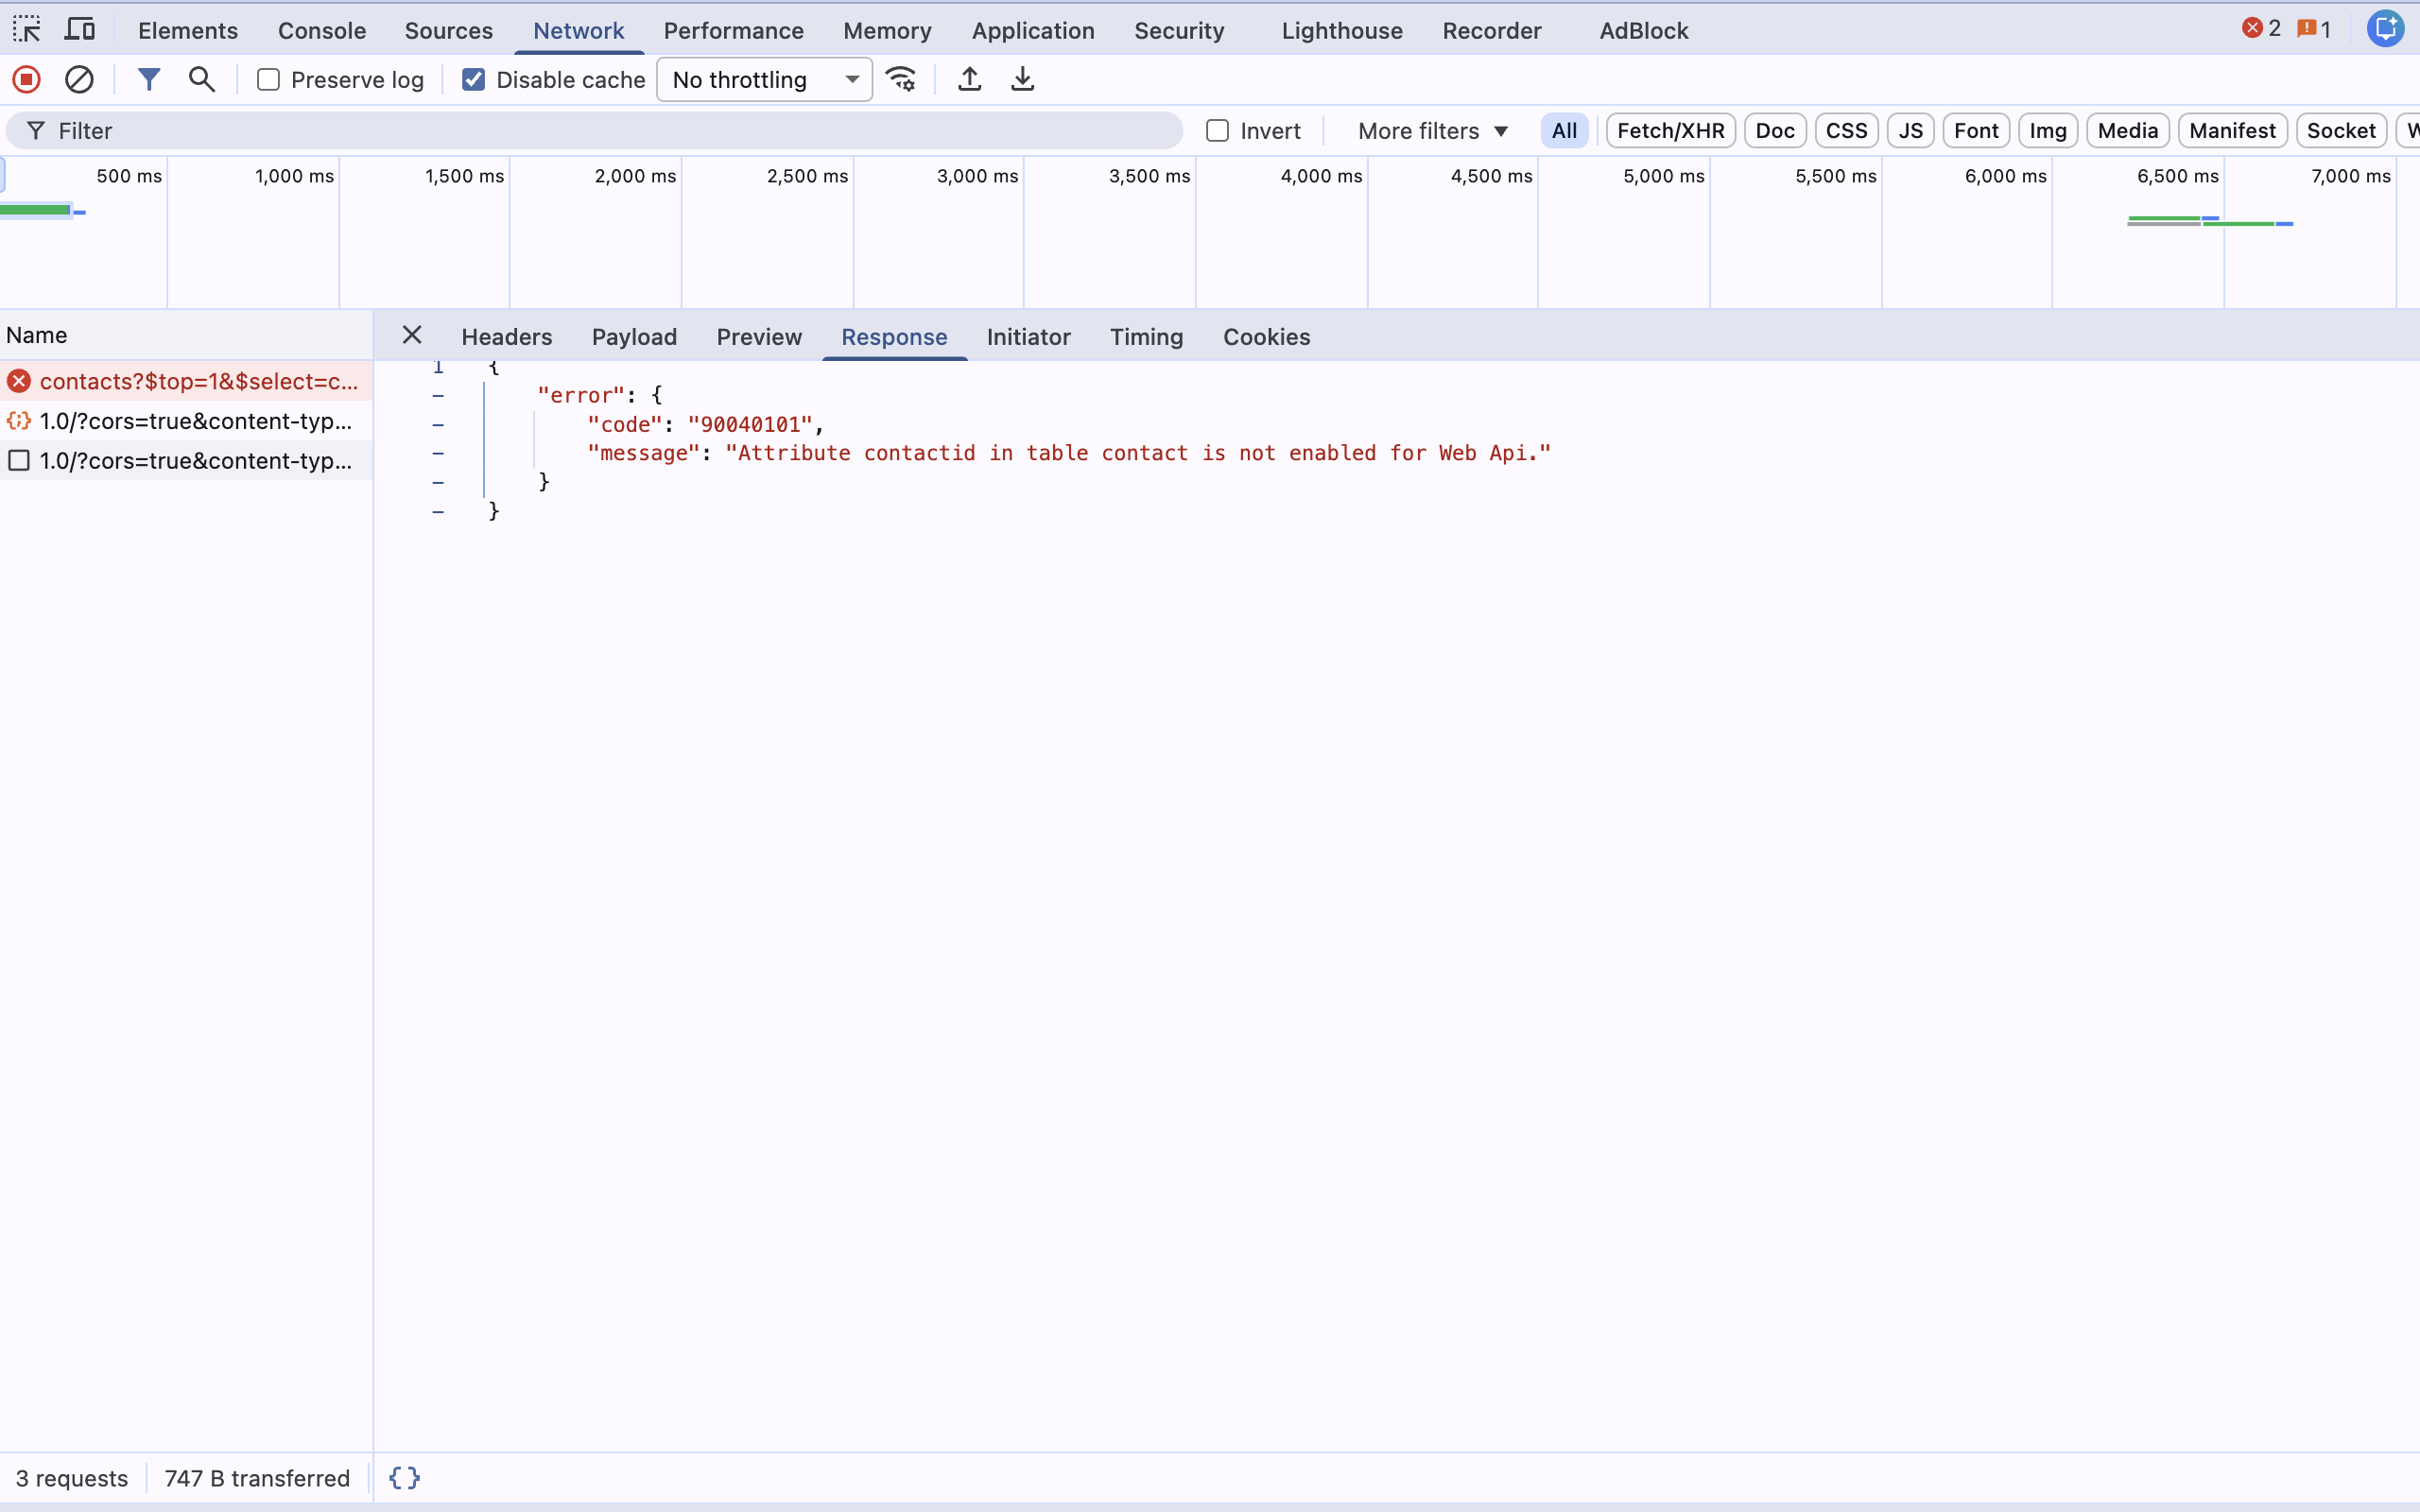Click the "90040101" code value

pos(750,424)
